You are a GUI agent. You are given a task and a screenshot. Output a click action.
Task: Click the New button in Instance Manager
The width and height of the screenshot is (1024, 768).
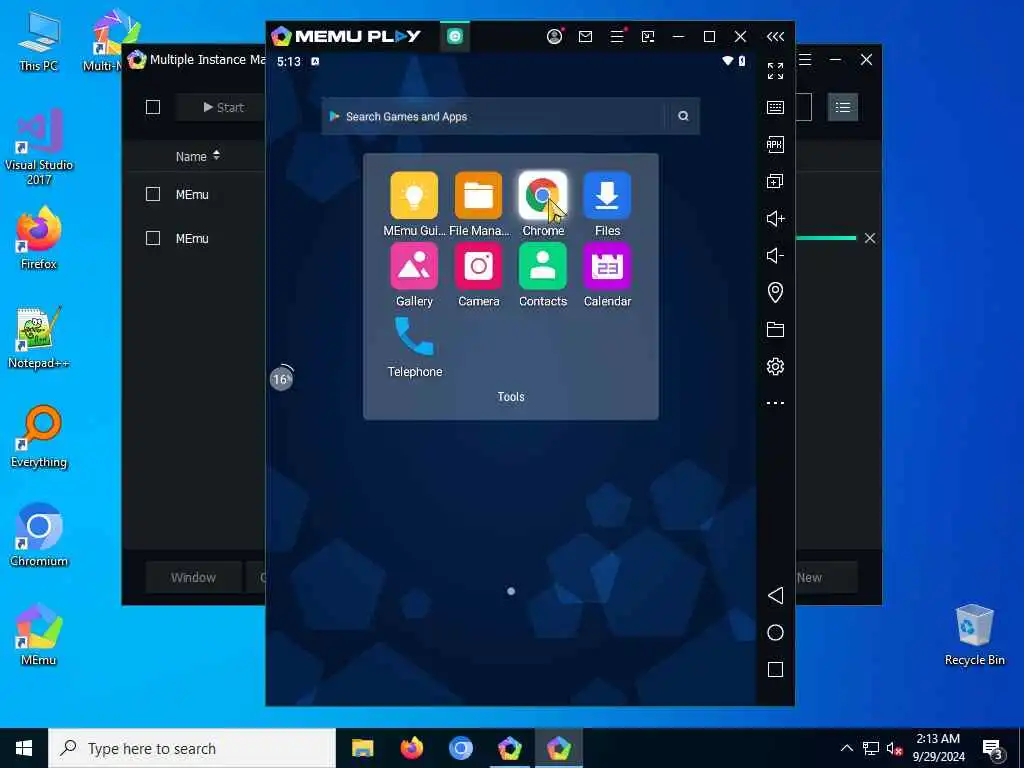(825, 577)
